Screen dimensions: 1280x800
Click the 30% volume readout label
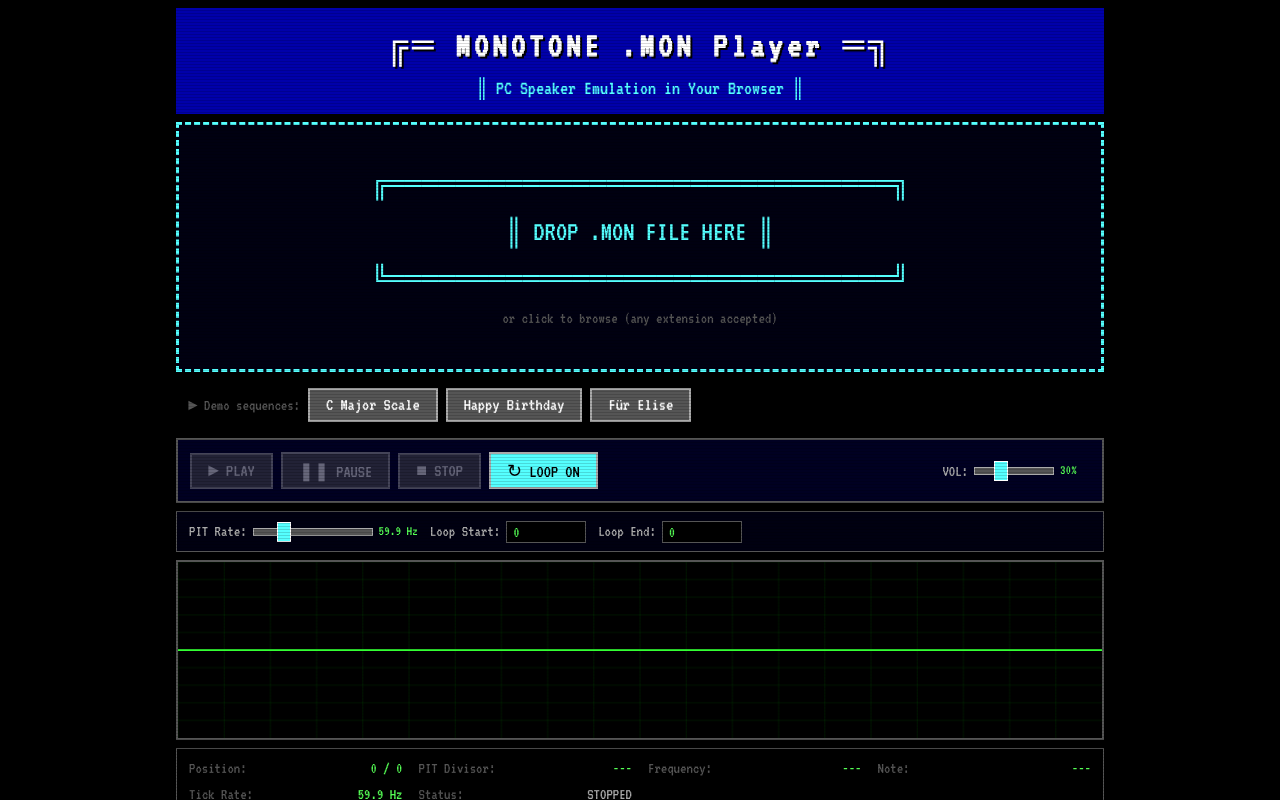[1068, 470]
